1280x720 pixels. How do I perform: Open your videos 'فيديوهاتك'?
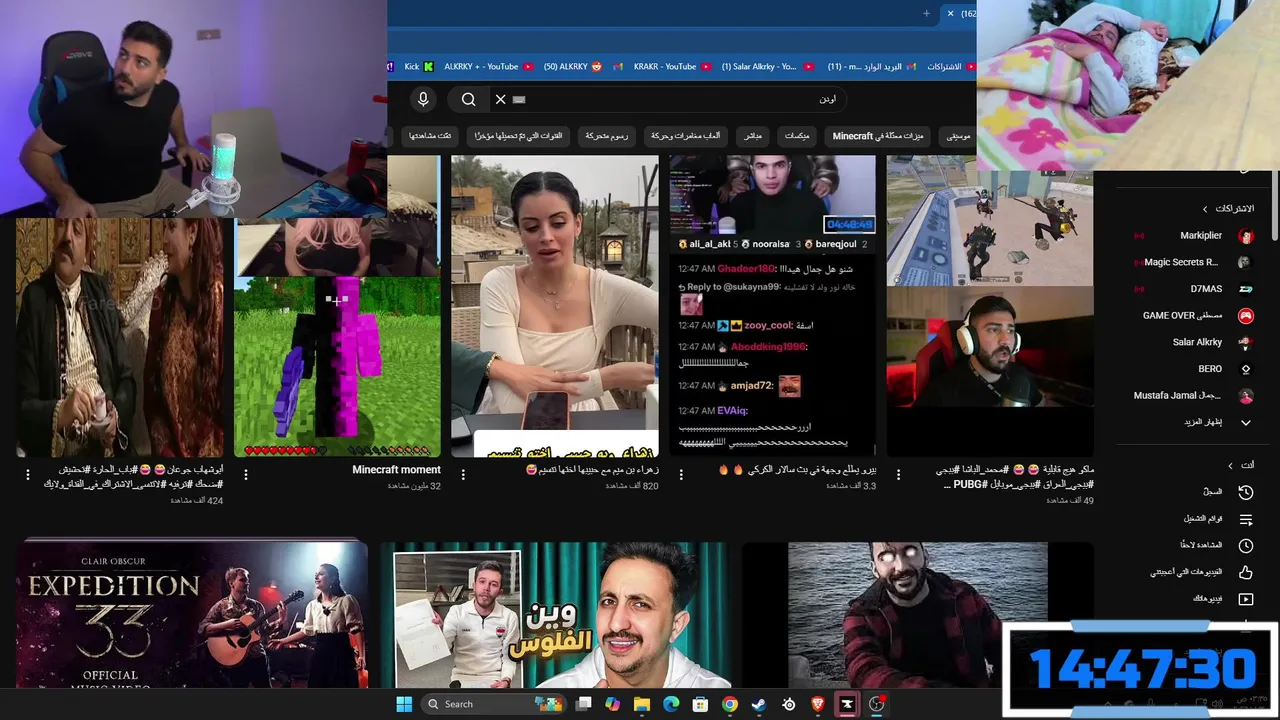(x=1195, y=599)
